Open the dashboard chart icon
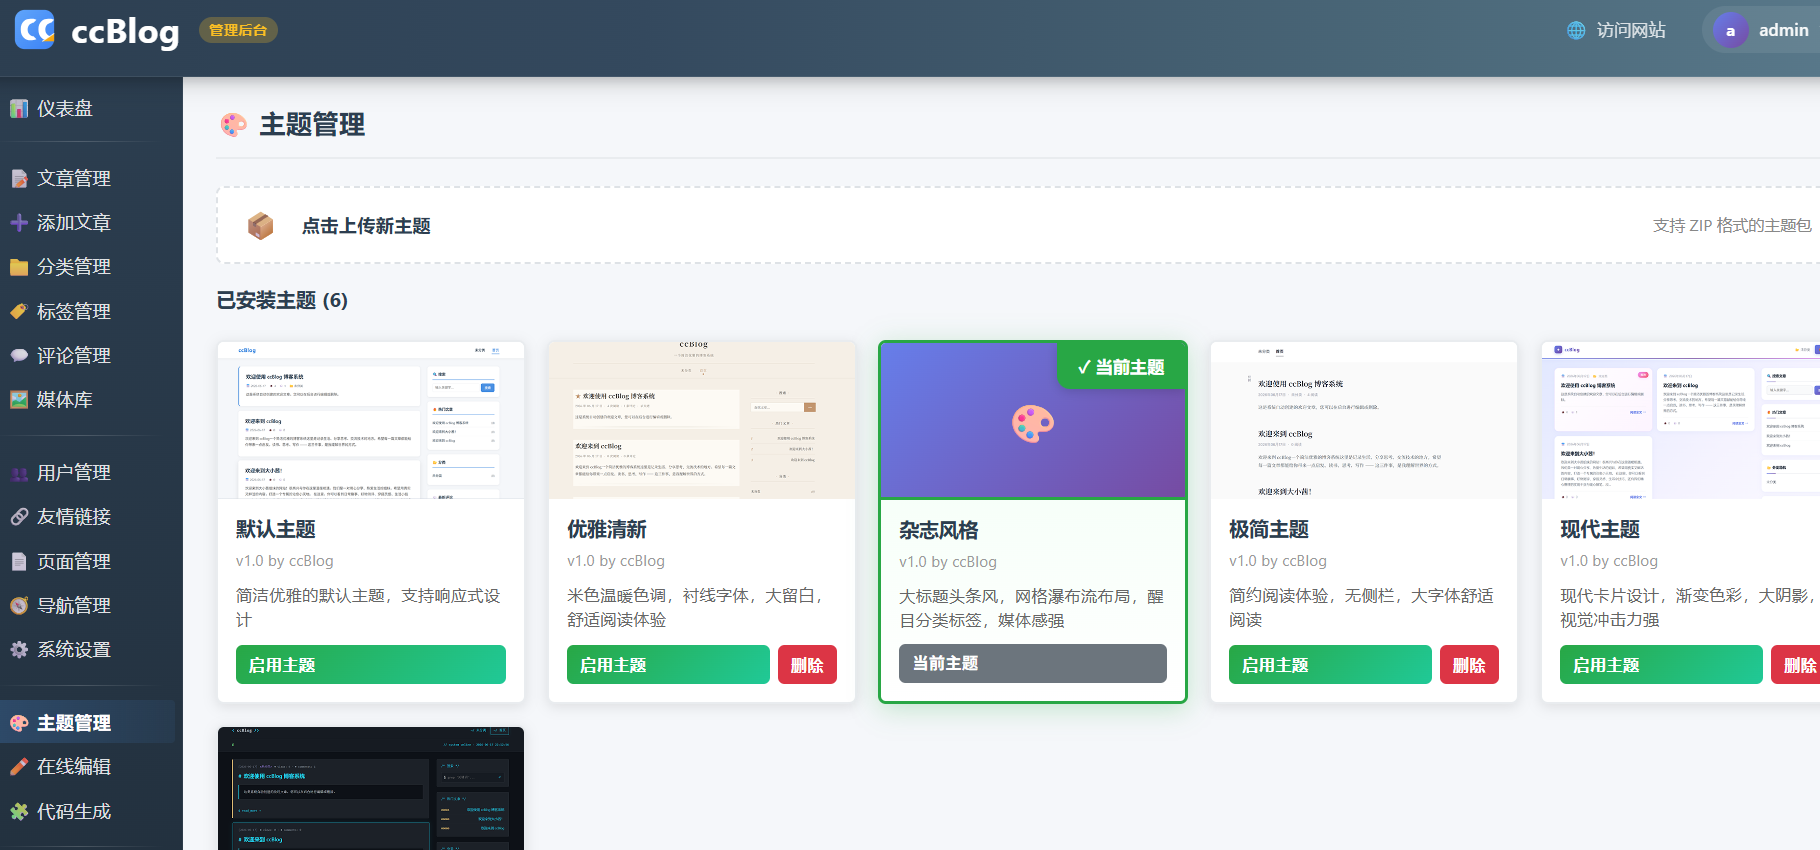 (x=19, y=108)
